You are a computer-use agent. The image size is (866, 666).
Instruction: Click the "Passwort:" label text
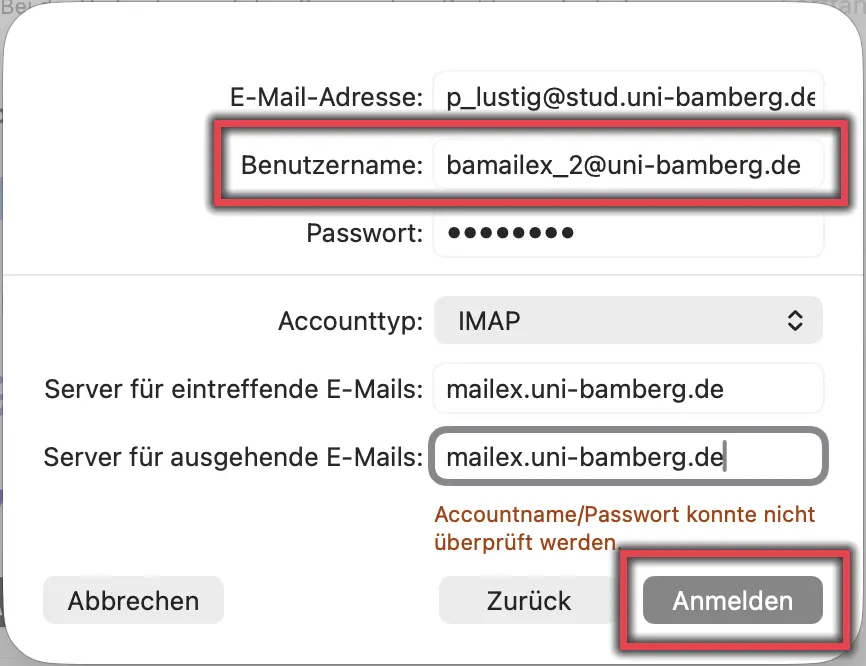(365, 233)
